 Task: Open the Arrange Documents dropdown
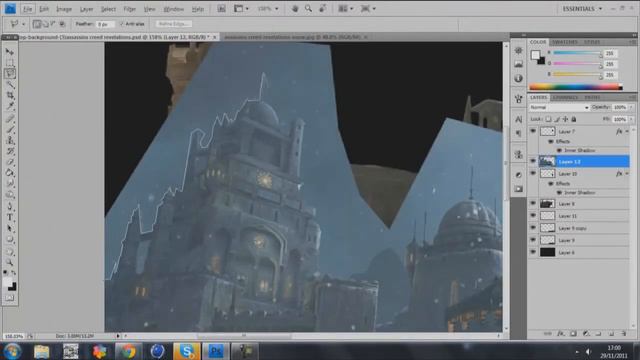point(345,9)
